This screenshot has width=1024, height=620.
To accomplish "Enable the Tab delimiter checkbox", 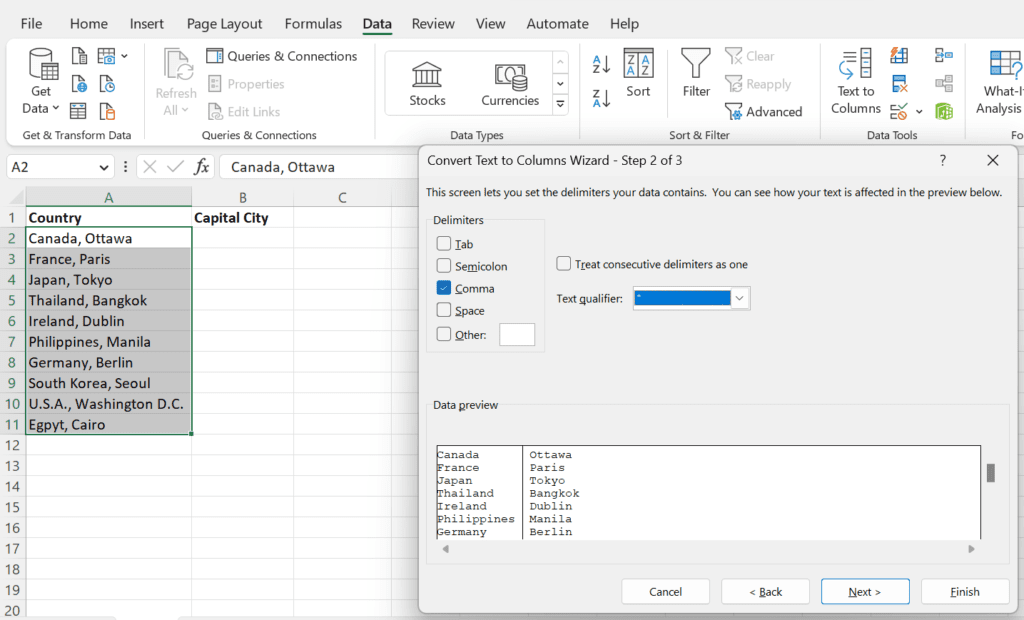I will 444,243.
